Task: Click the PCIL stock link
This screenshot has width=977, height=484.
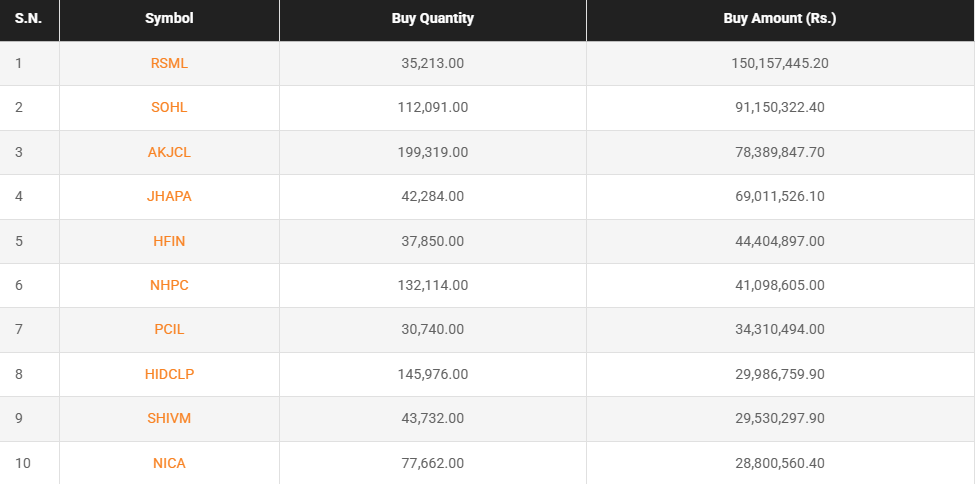Action: [169, 329]
